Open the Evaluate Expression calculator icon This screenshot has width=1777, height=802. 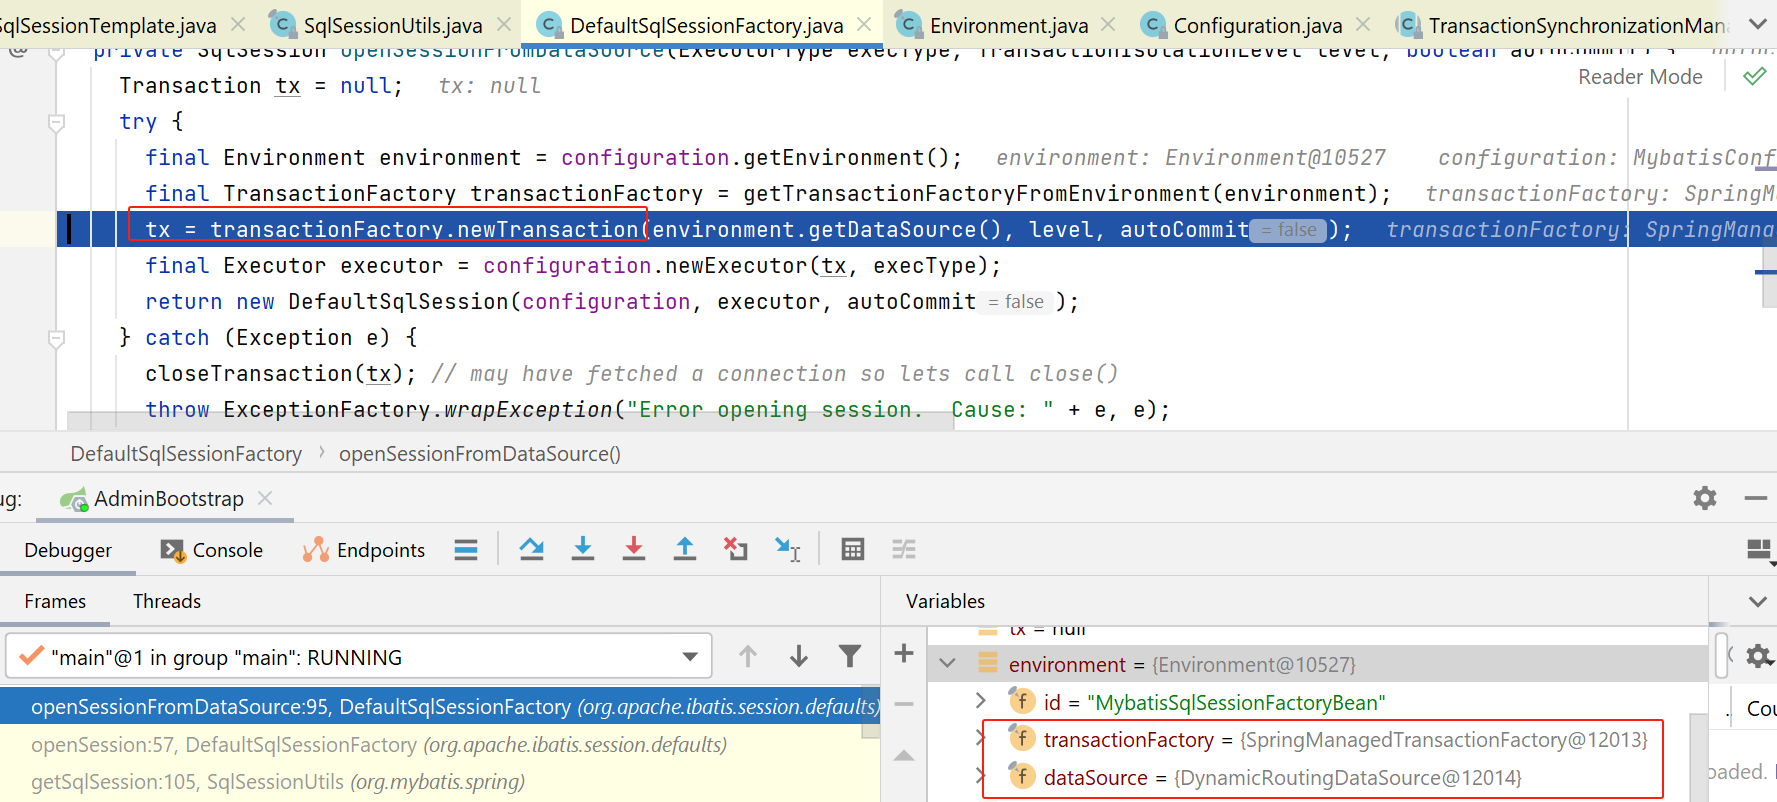852,549
